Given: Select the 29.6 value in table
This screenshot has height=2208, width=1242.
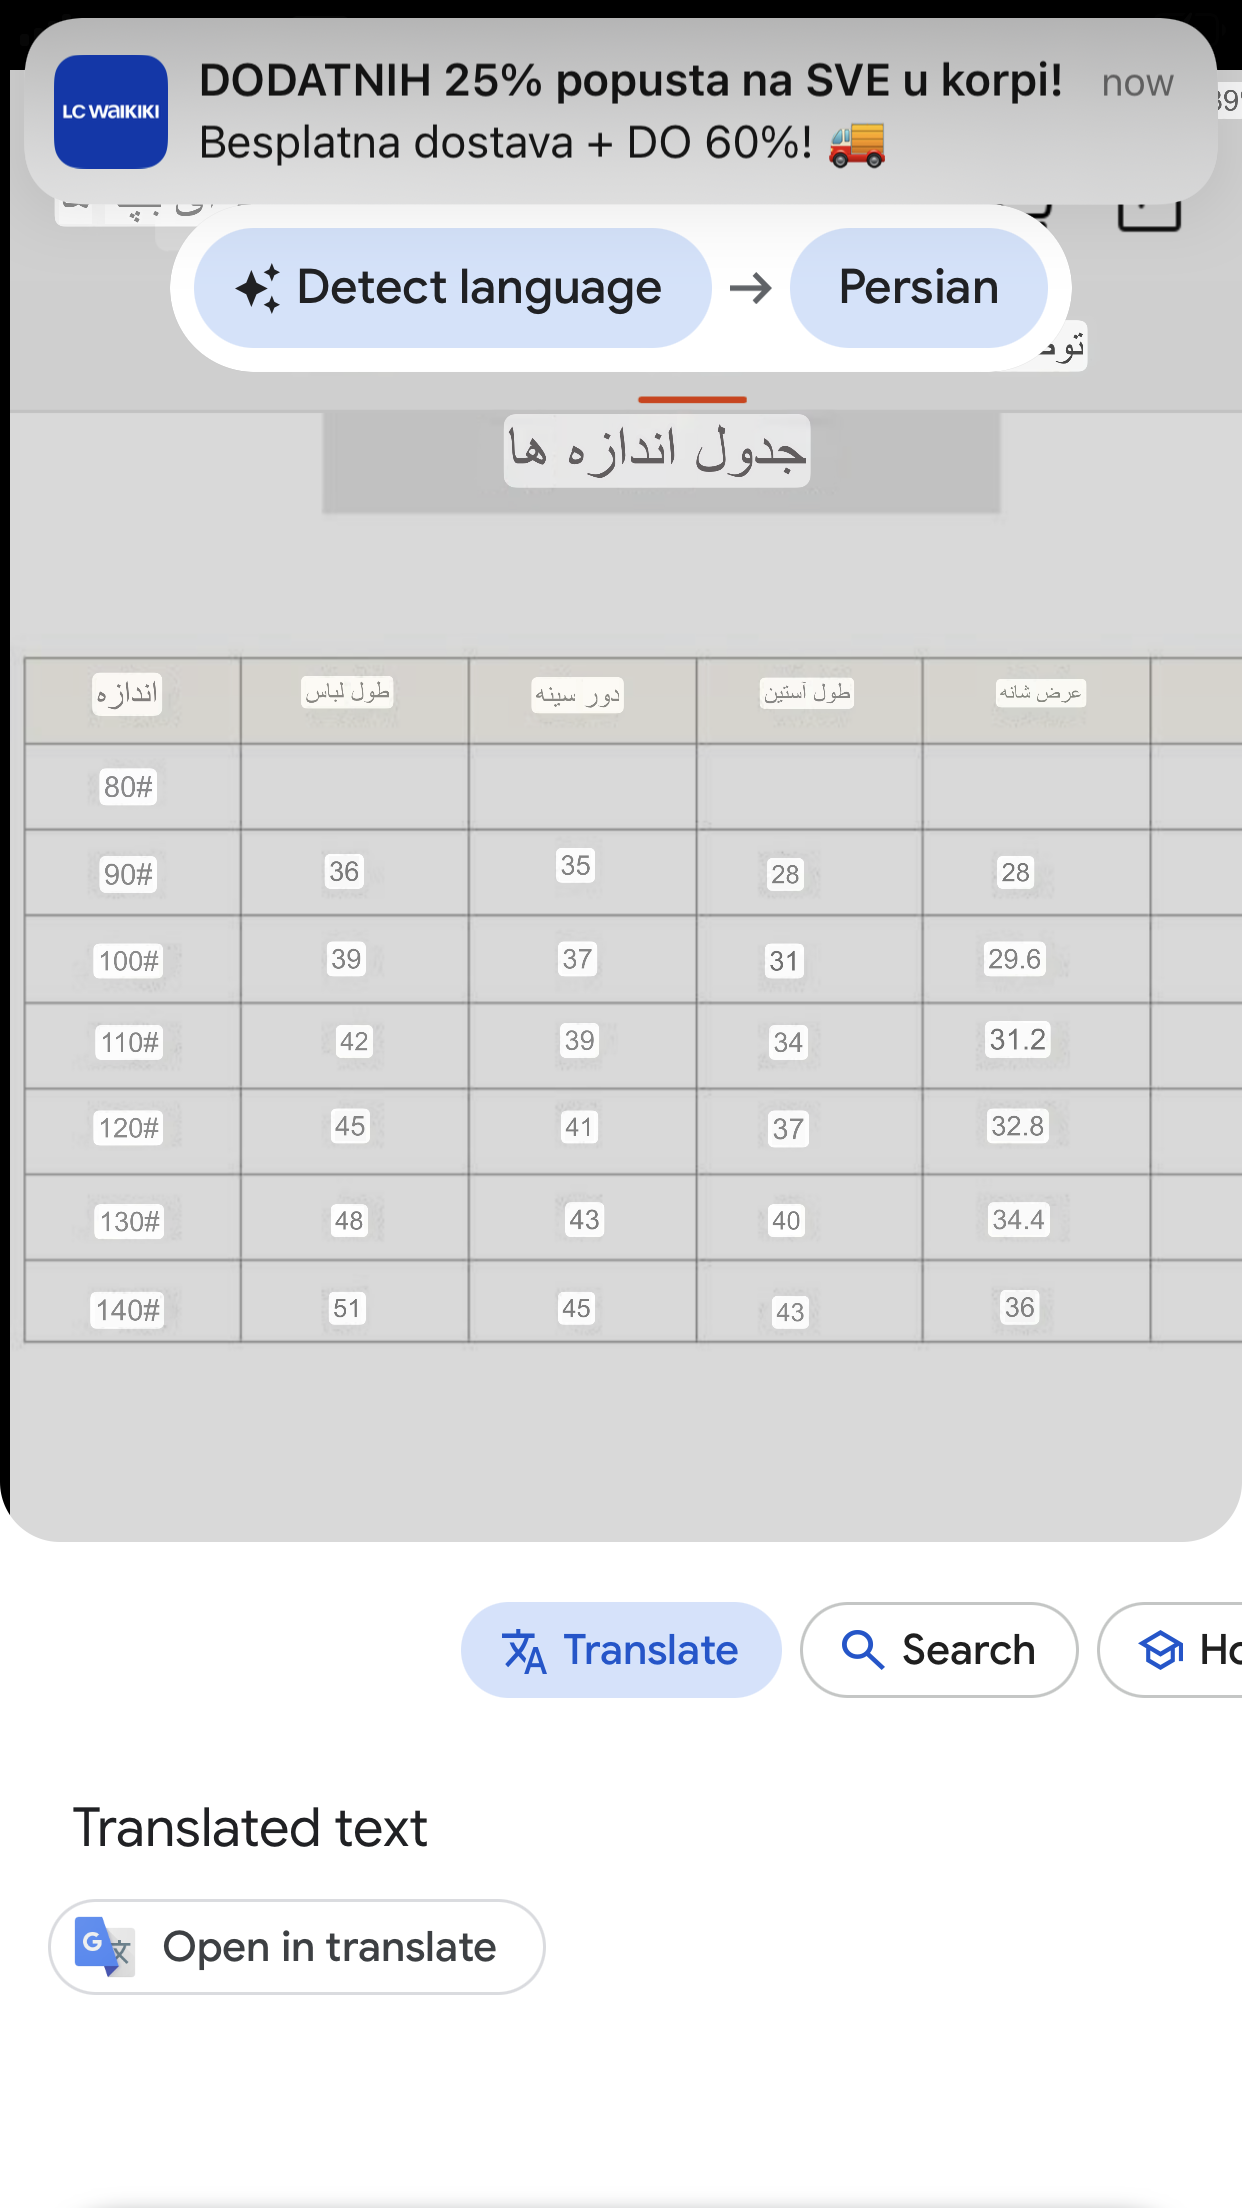Looking at the screenshot, I should click(1014, 959).
